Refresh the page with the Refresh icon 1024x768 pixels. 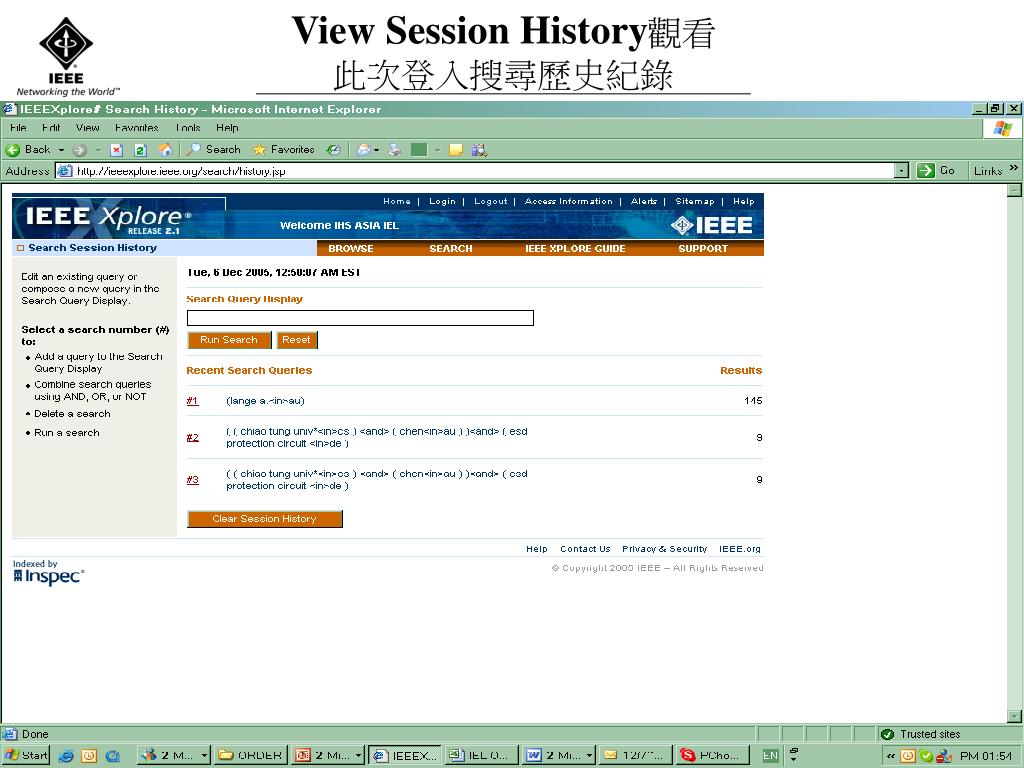click(140, 150)
